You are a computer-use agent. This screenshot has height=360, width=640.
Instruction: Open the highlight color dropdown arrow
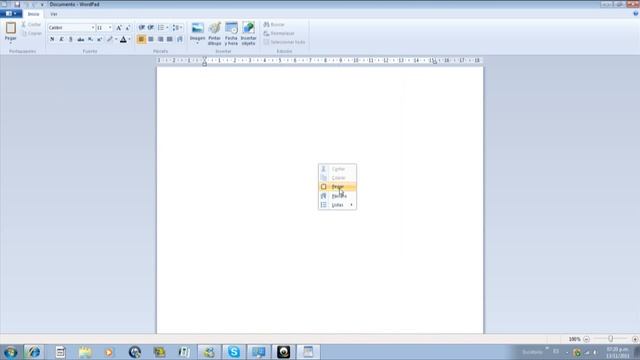tap(116, 39)
